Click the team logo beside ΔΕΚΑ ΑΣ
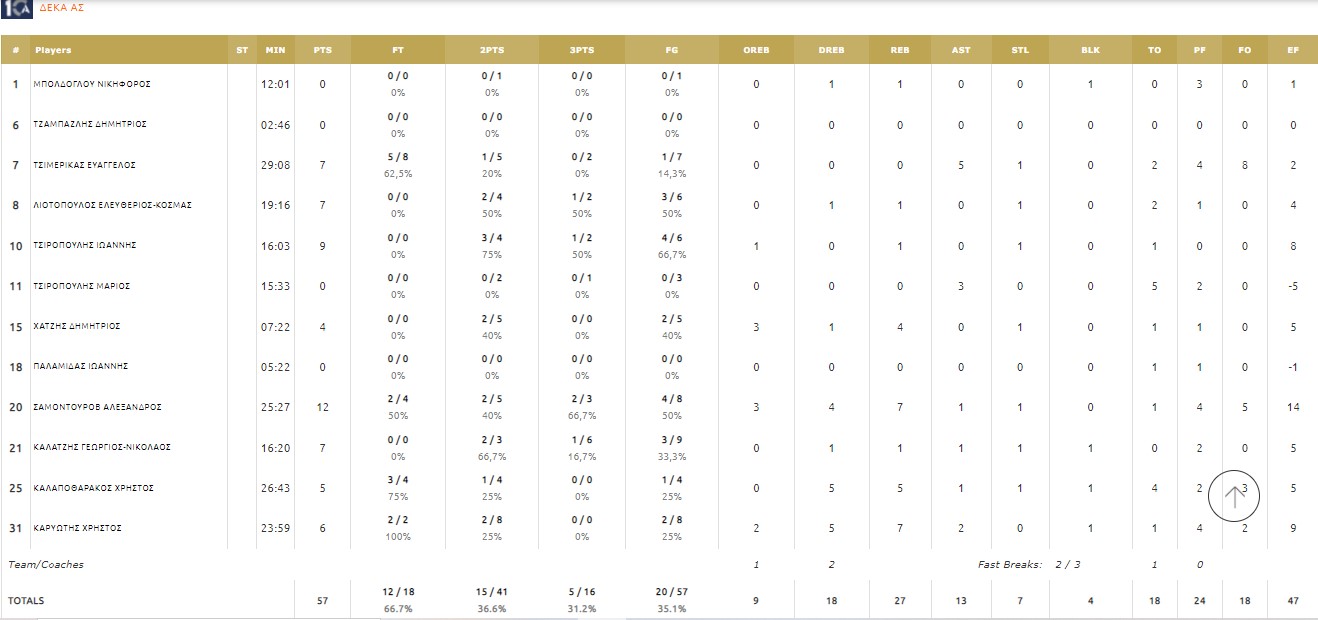Image resolution: width=1318 pixels, height=620 pixels. coord(18,8)
